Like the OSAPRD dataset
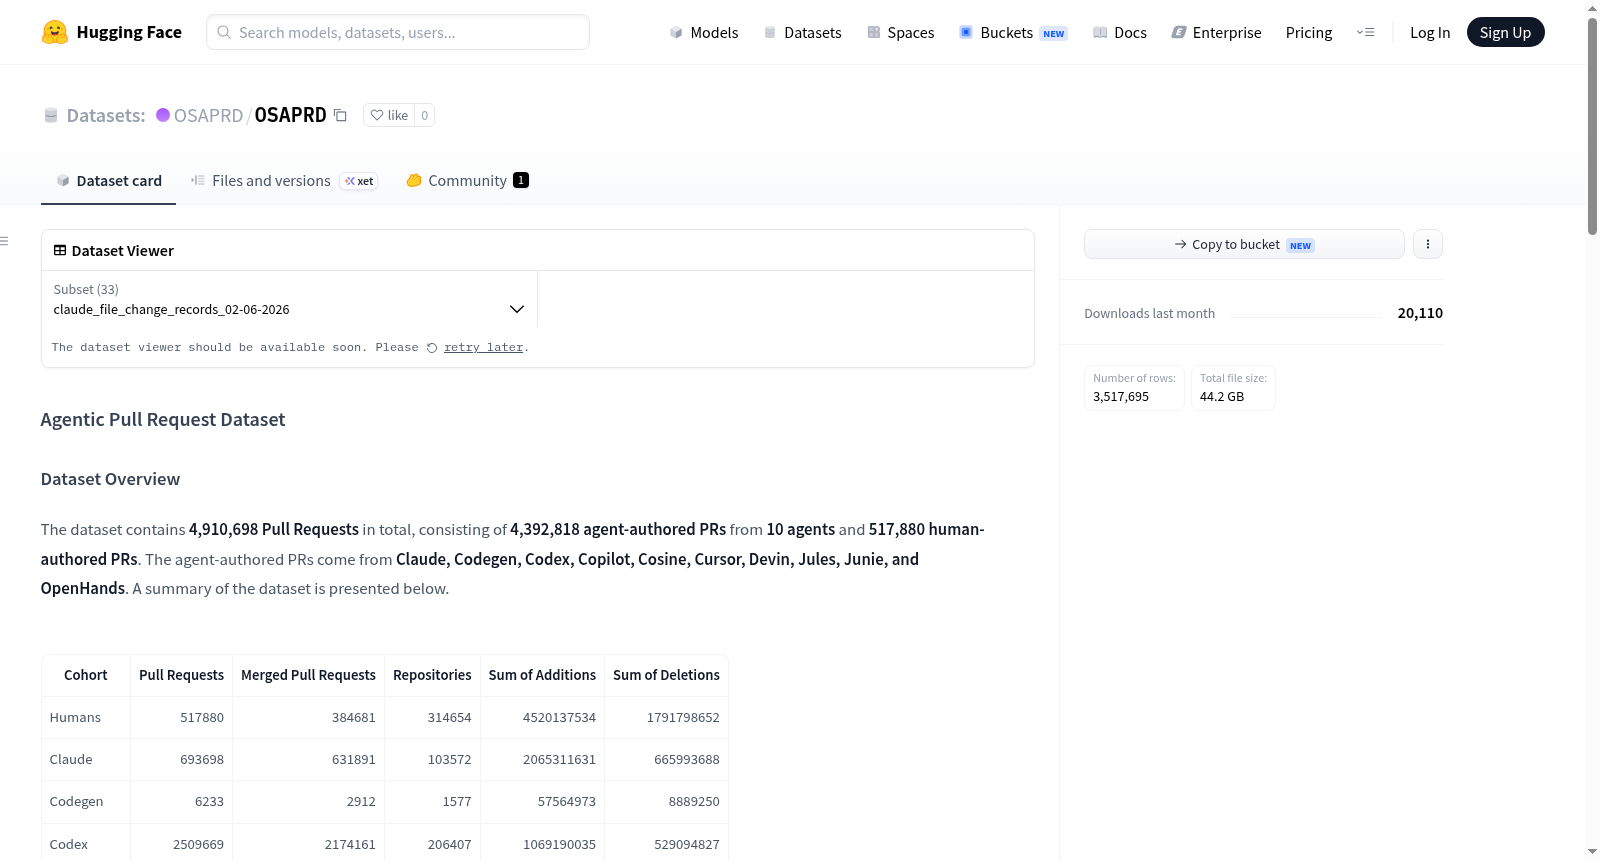Viewport: 1600px width, 861px height. point(389,115)
